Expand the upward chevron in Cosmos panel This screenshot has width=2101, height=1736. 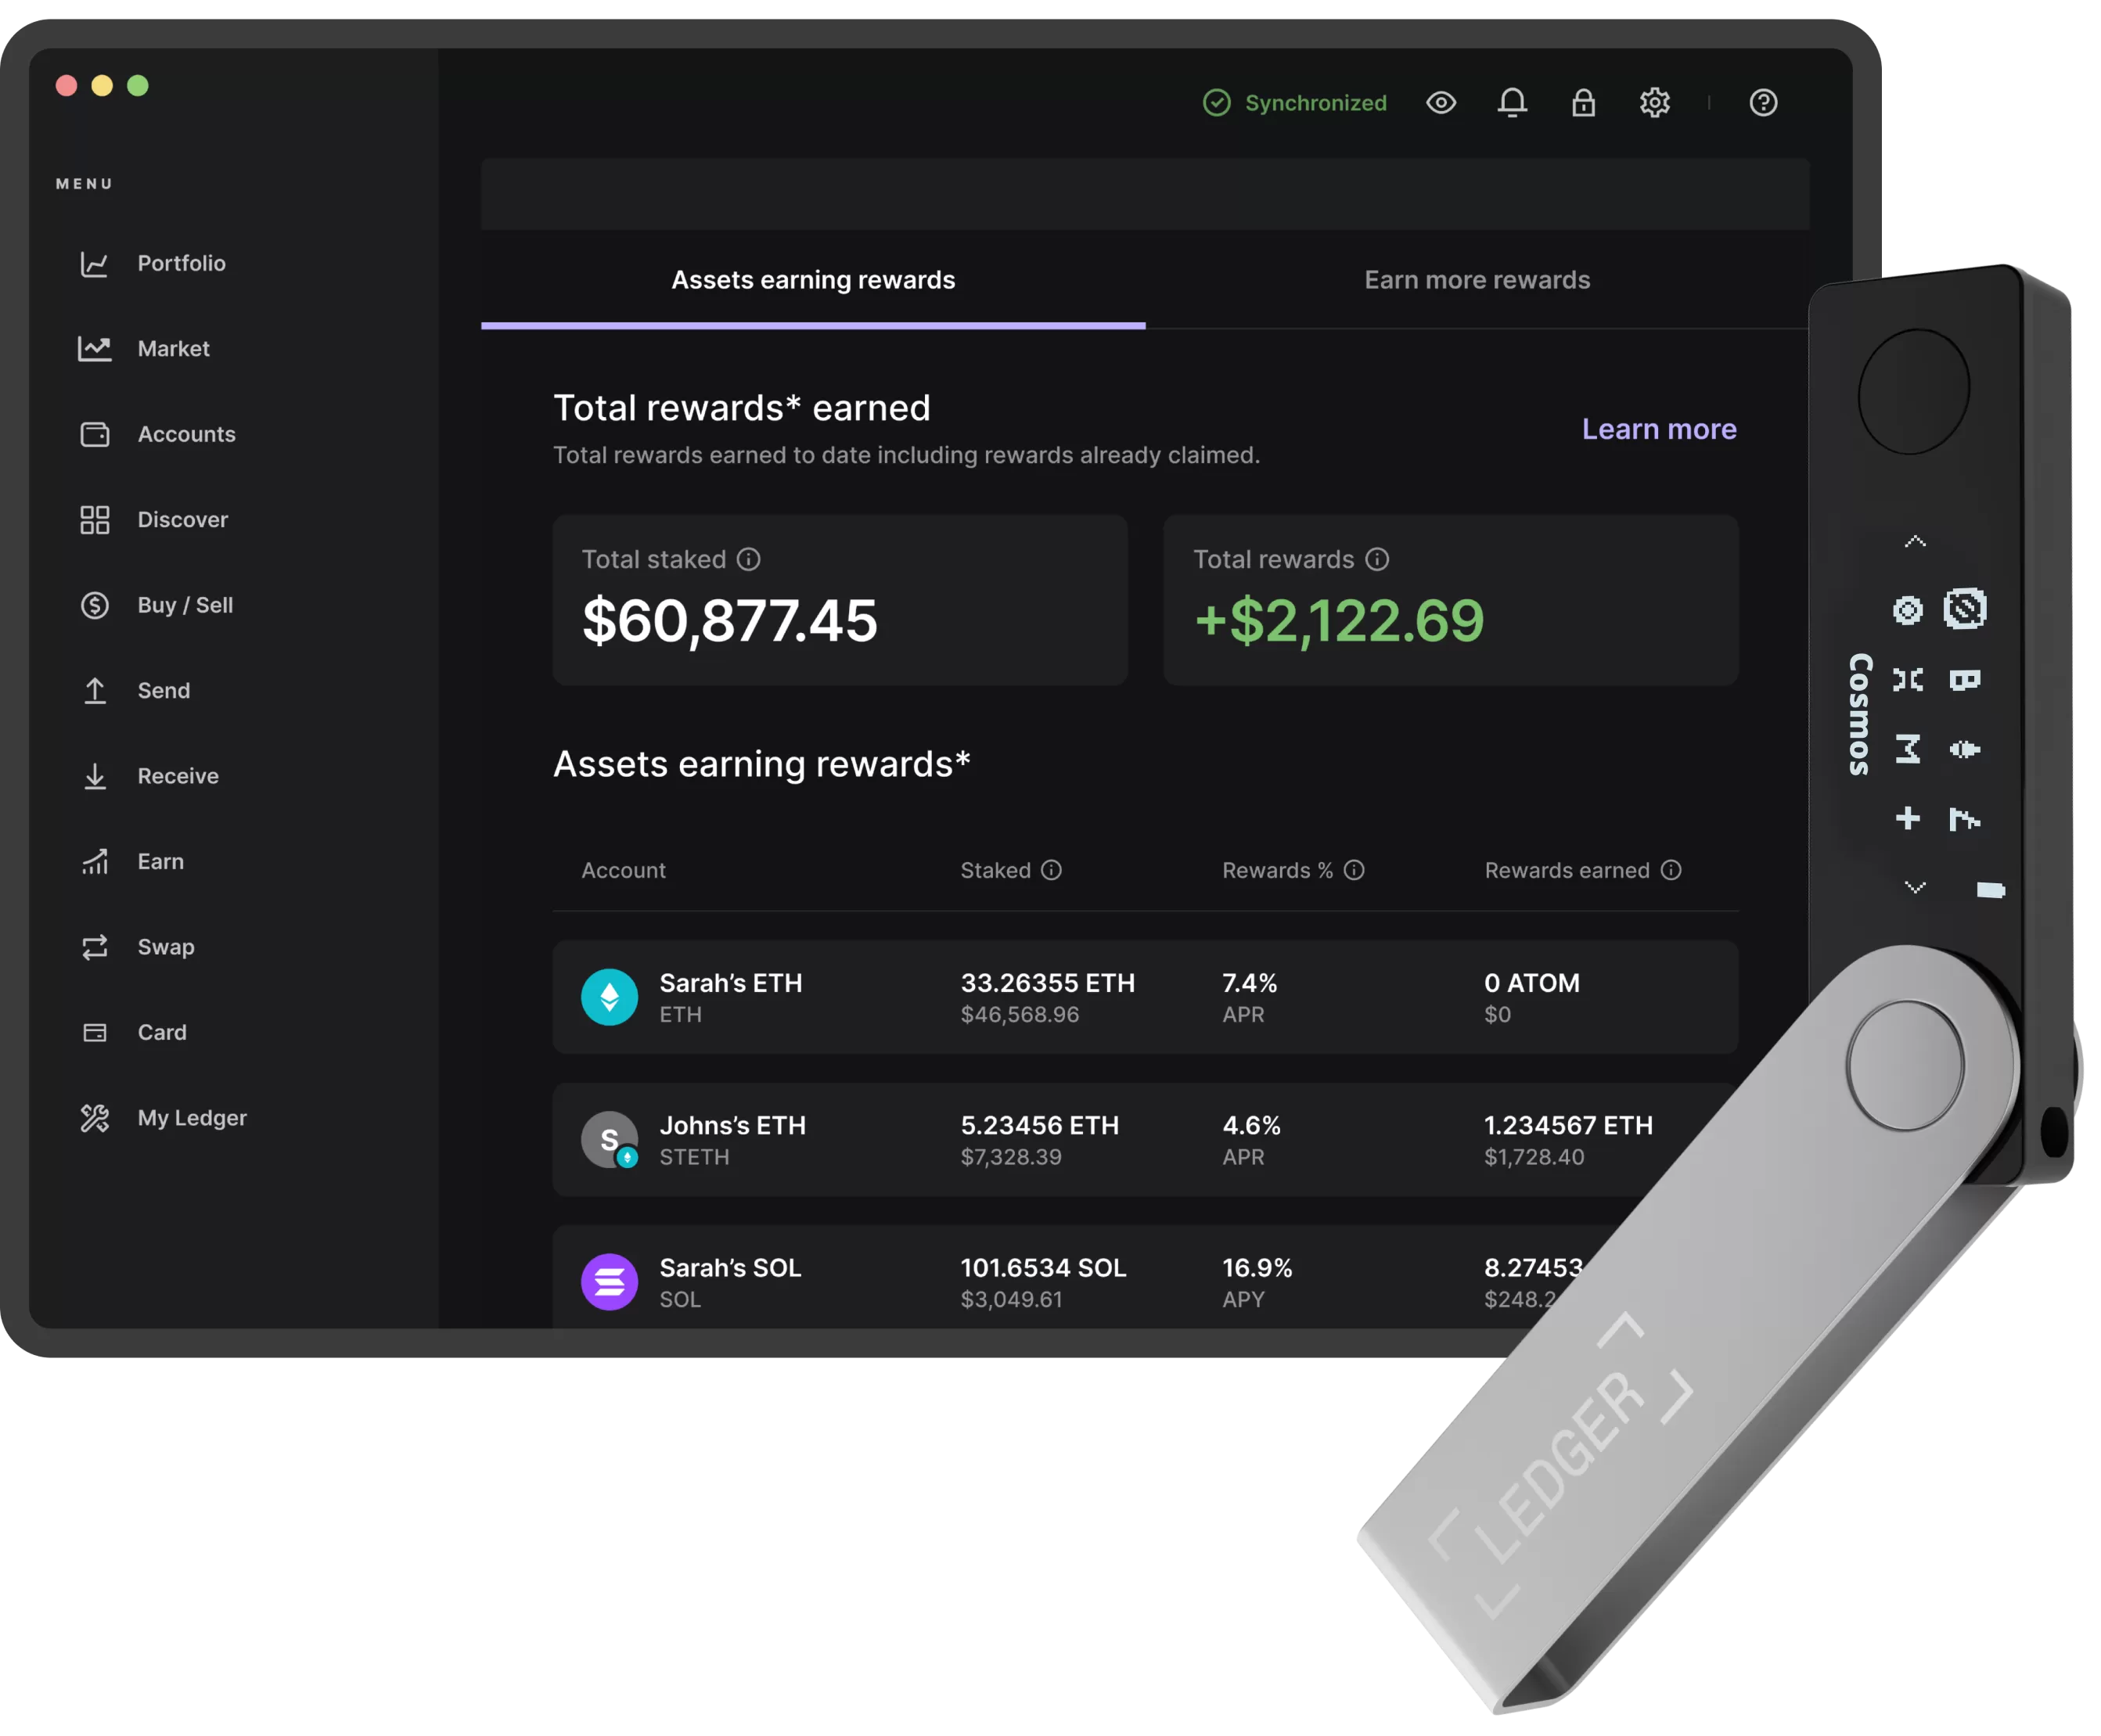click(x=1914, y=541)
